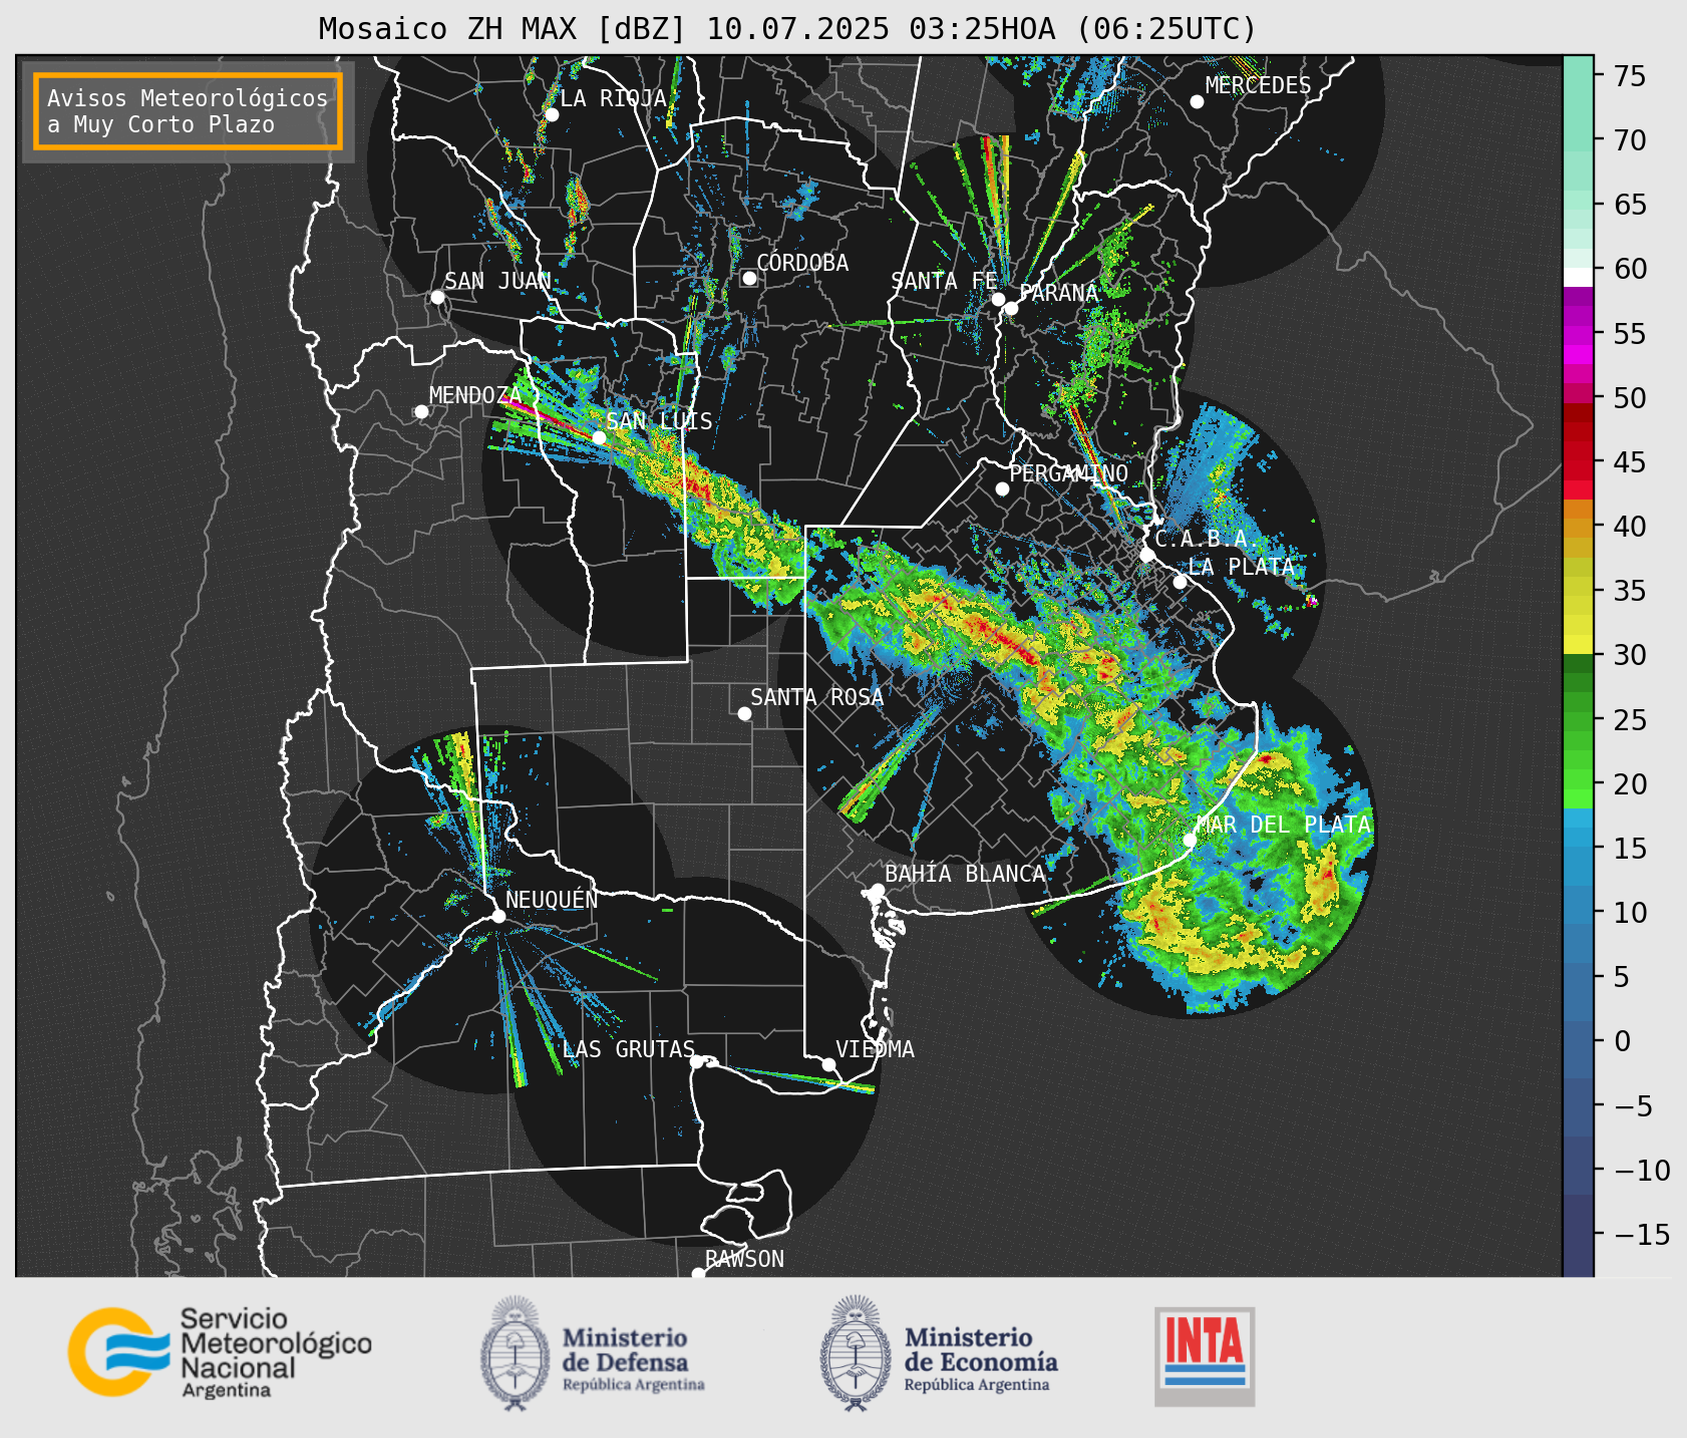Image resolution: width=1687 pixels, height=1438 pixels.
Task: Click the Rawson city marker dot
Action: 698,1273
